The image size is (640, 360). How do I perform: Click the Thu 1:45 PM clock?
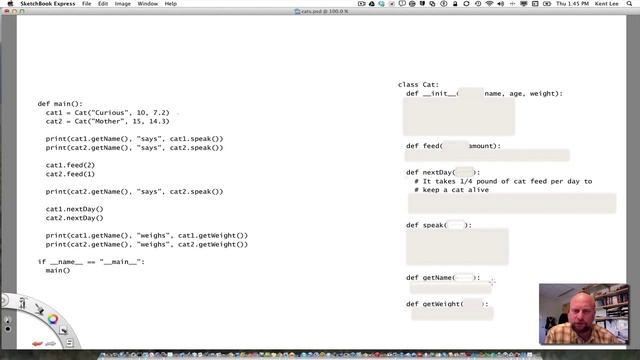coord(573,4)
